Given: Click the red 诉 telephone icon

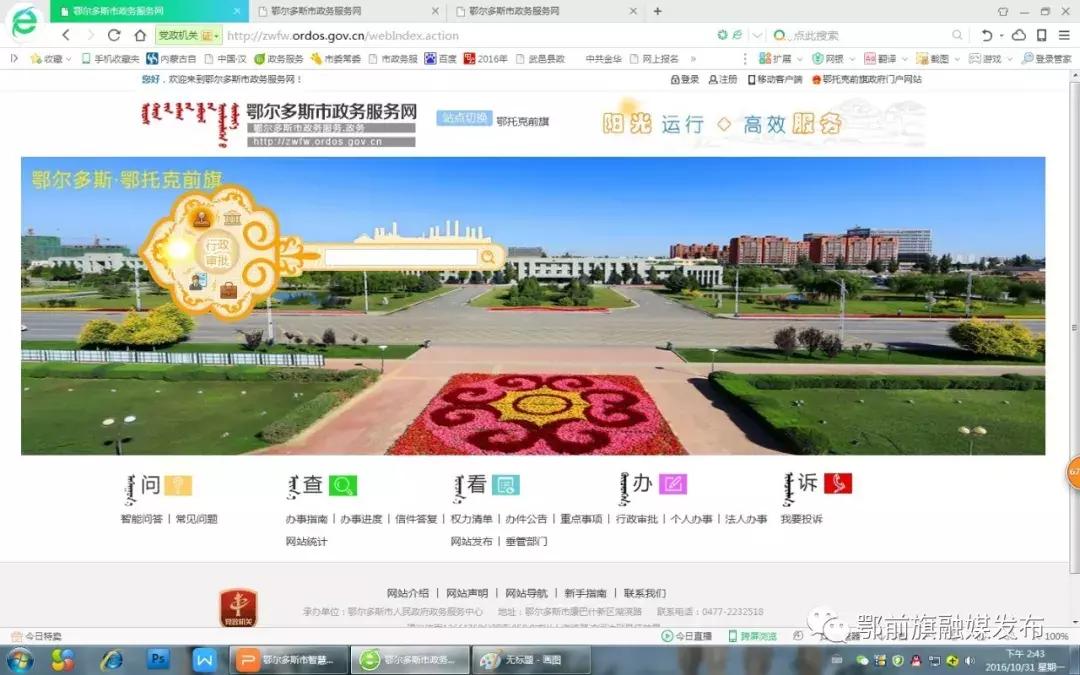Looking at the screenshot, I should click(840, 484).
